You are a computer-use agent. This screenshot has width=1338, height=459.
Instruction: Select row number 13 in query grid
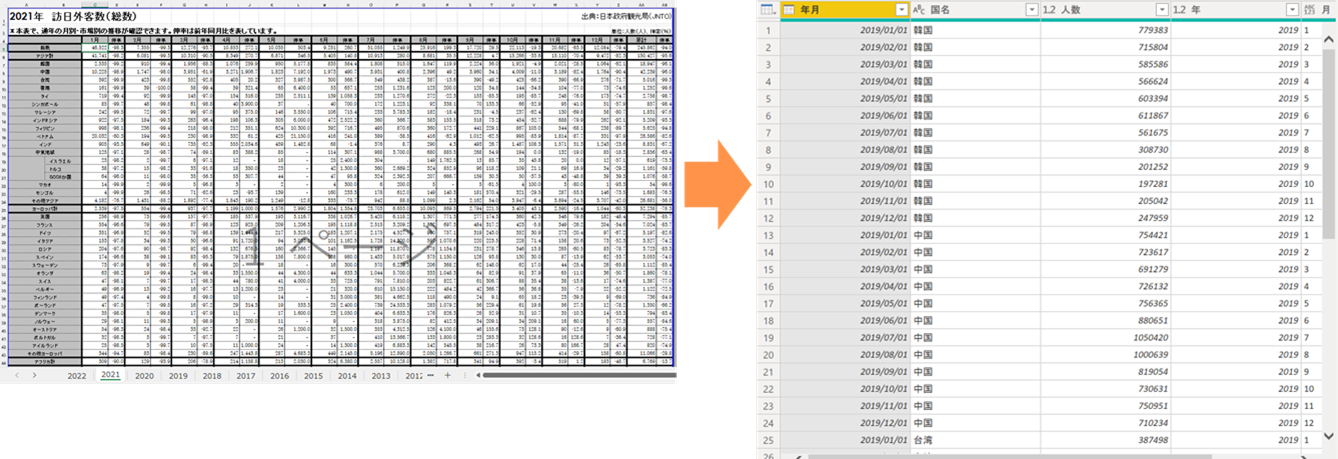[x=769, y=236]
